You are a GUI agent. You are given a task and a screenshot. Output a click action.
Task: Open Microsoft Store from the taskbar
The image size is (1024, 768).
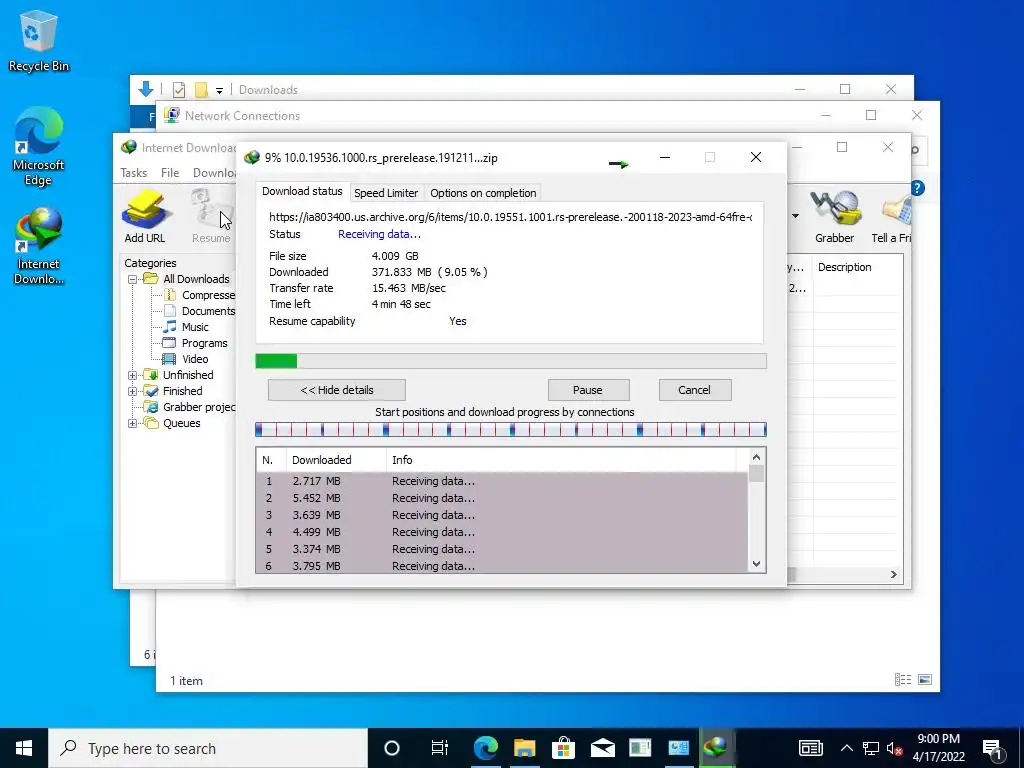pyautogui.click(x=563, y=748)
